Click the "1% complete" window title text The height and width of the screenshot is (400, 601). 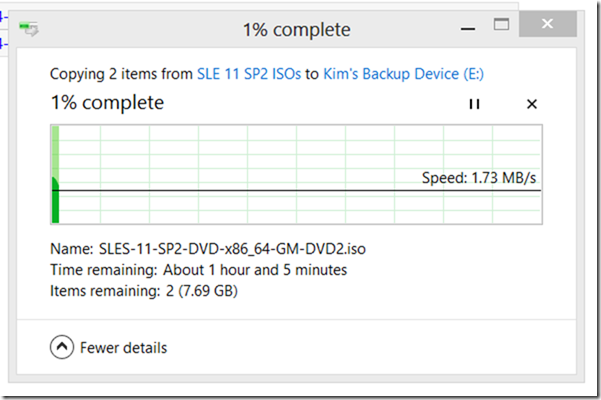pyautogui.click(x=297, y=30)
